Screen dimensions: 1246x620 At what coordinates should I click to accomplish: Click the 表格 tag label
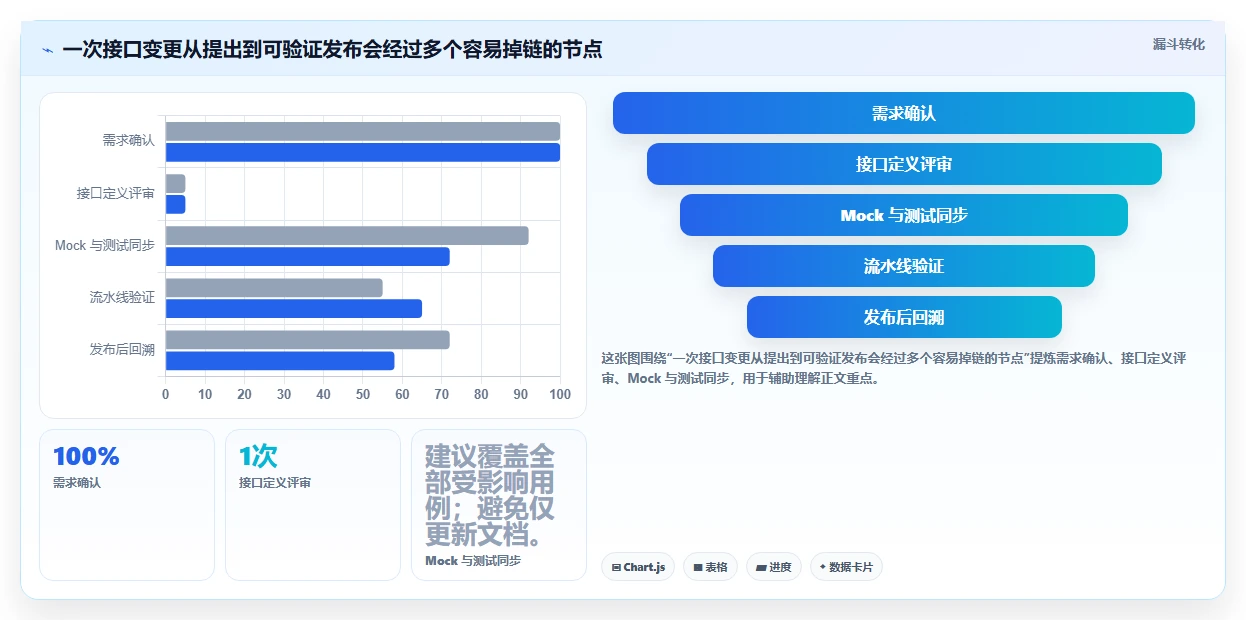(x=717, y=567)
